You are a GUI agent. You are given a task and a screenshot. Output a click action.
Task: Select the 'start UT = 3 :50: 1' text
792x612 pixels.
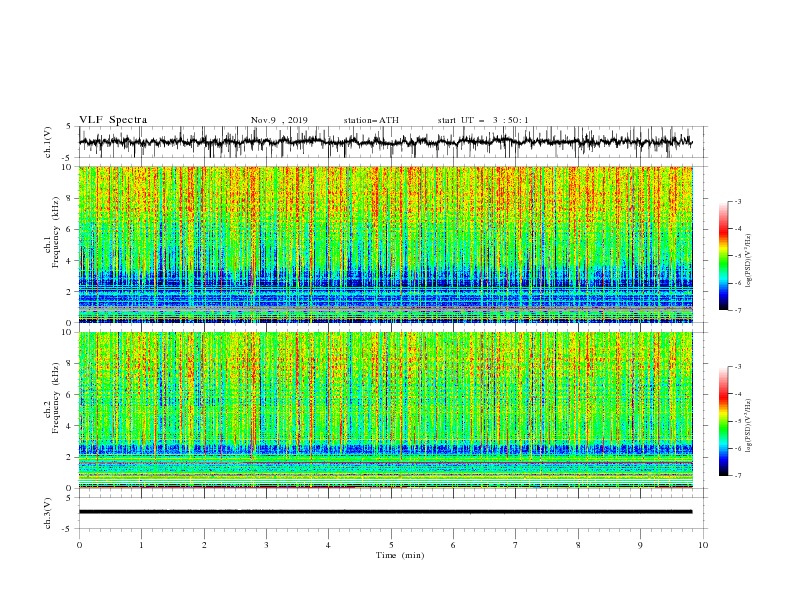(483, 120)
